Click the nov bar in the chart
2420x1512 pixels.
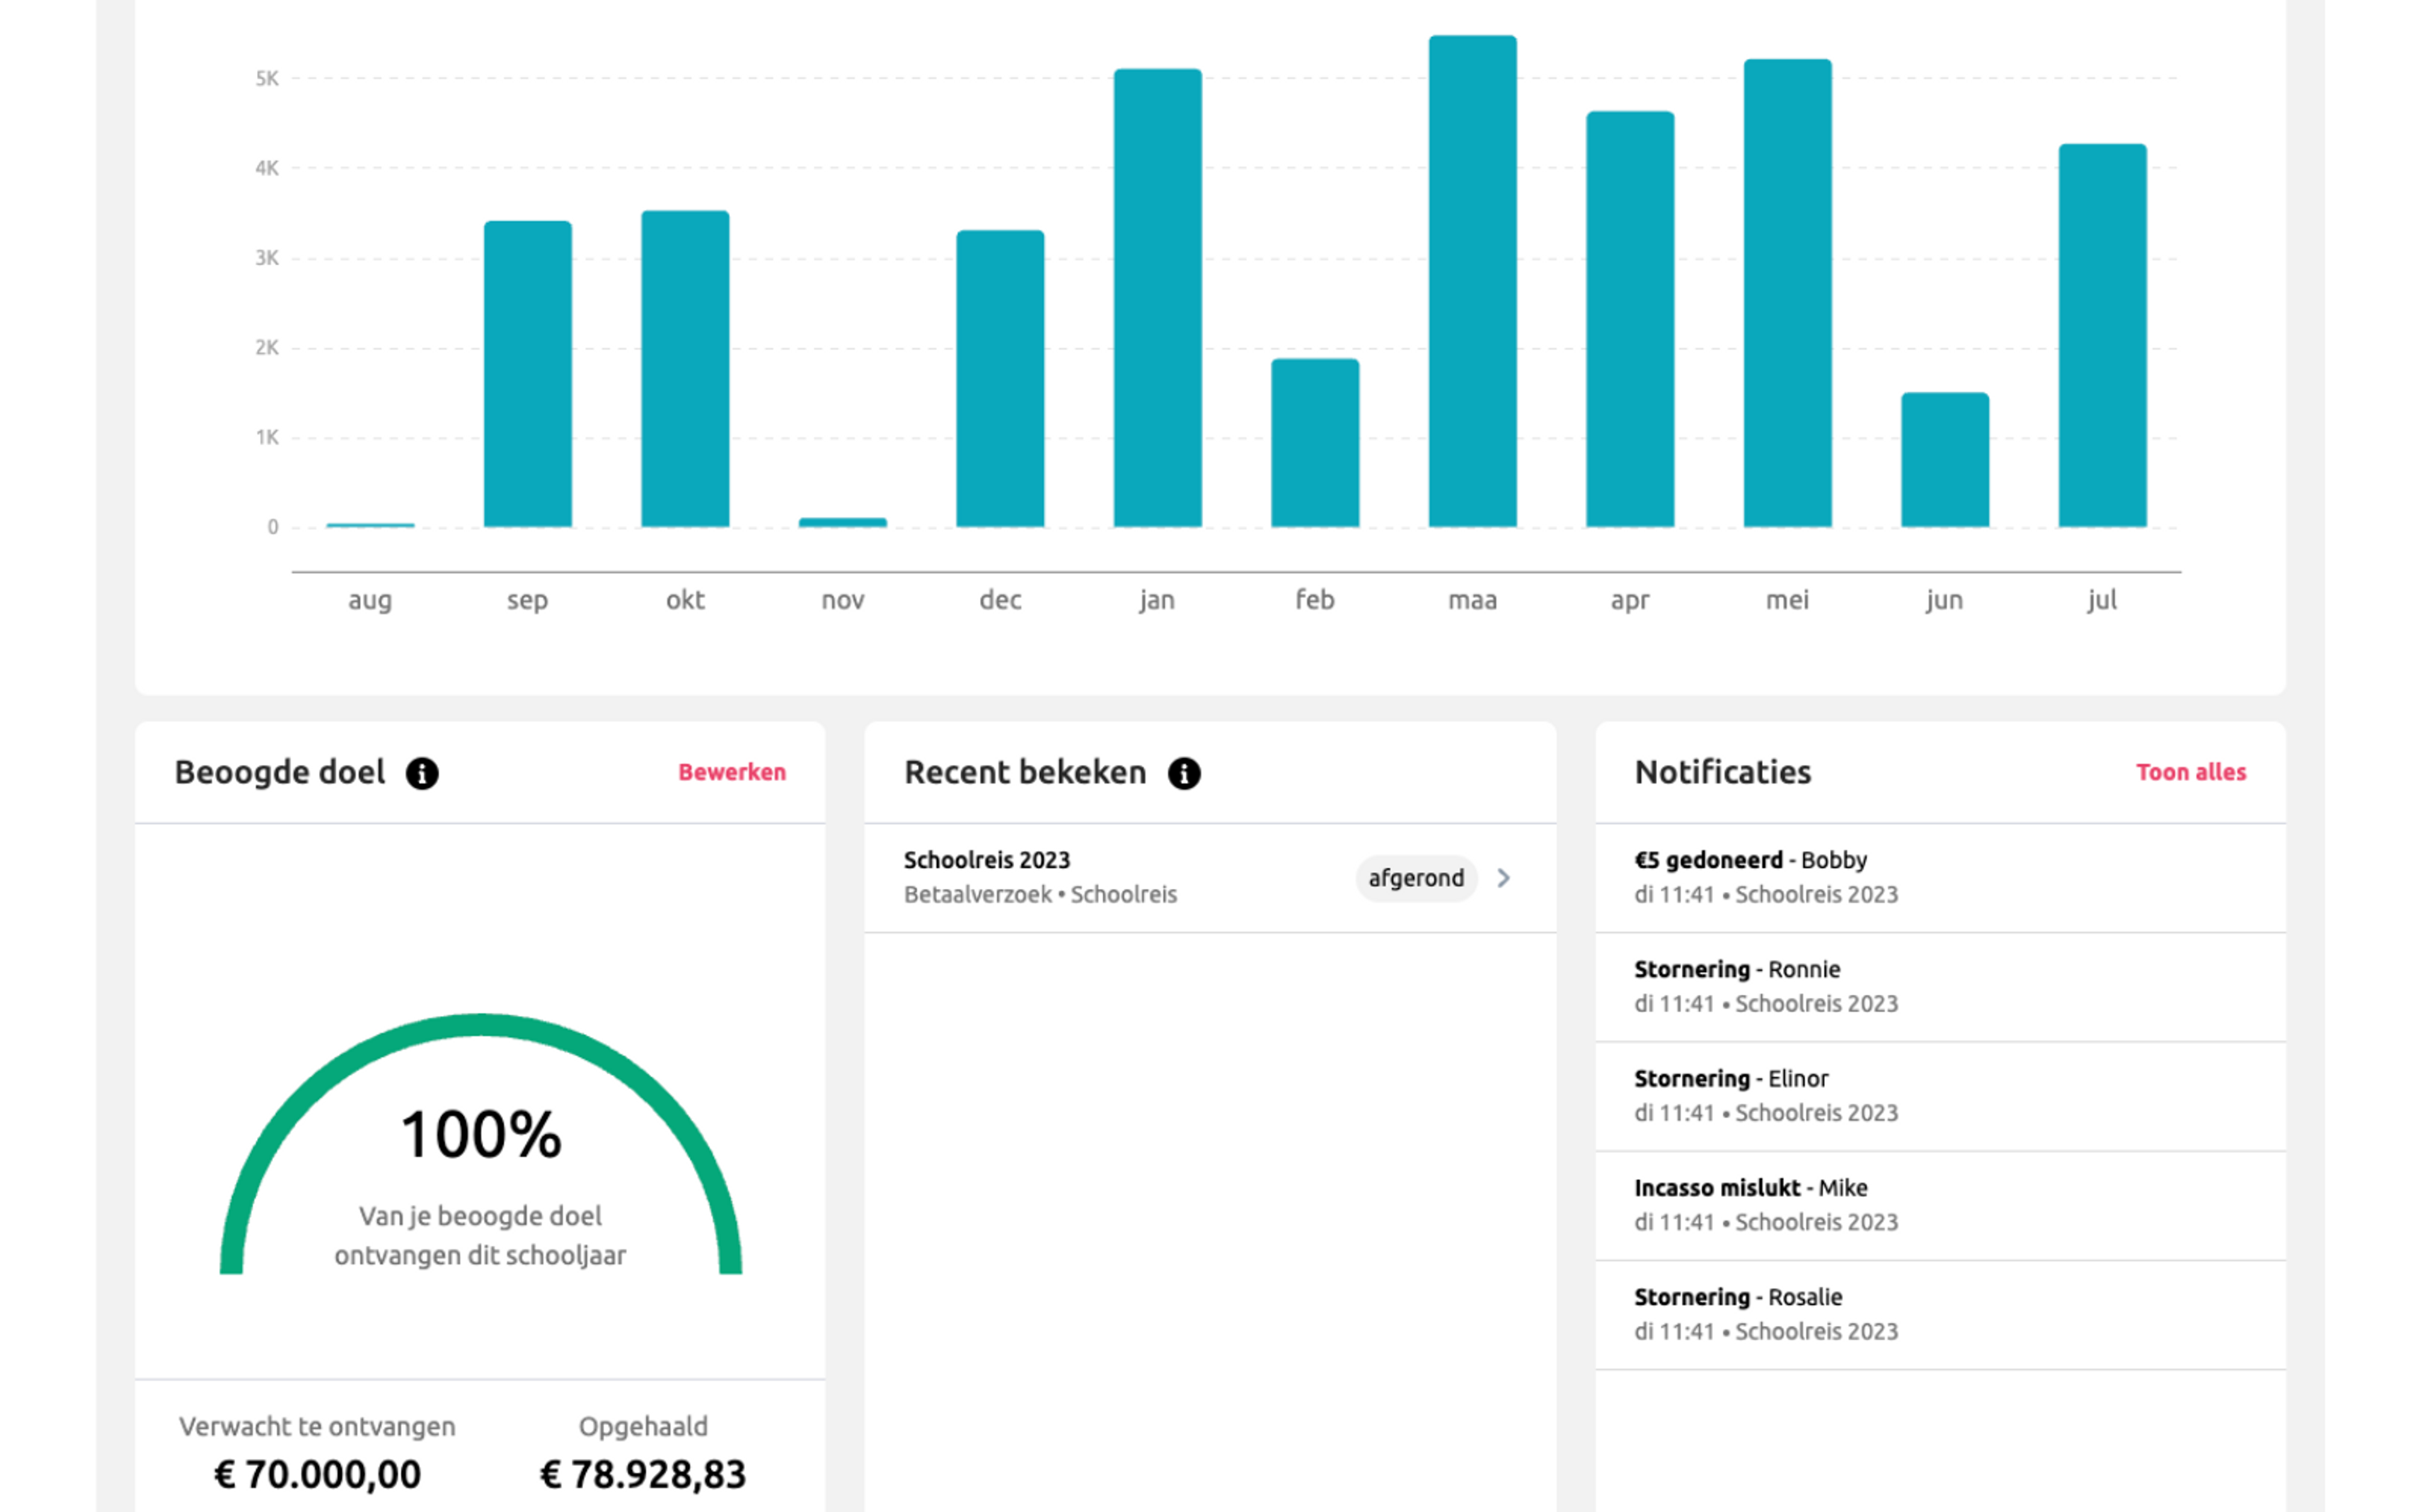coord(843,522)
